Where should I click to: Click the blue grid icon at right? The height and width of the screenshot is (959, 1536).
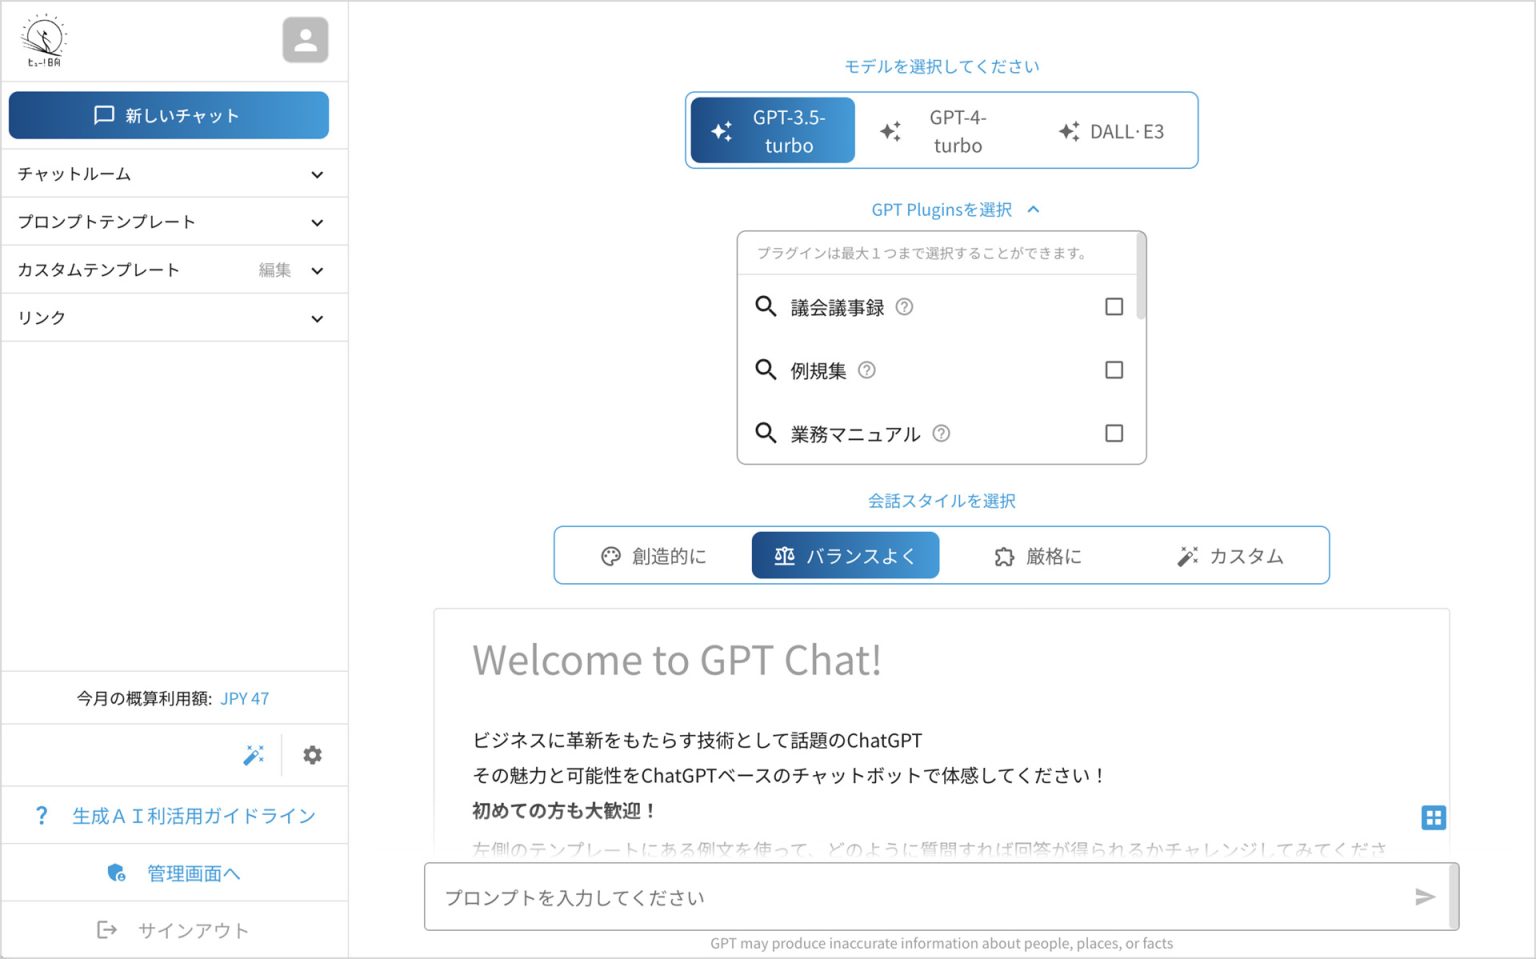point(1433,818)
